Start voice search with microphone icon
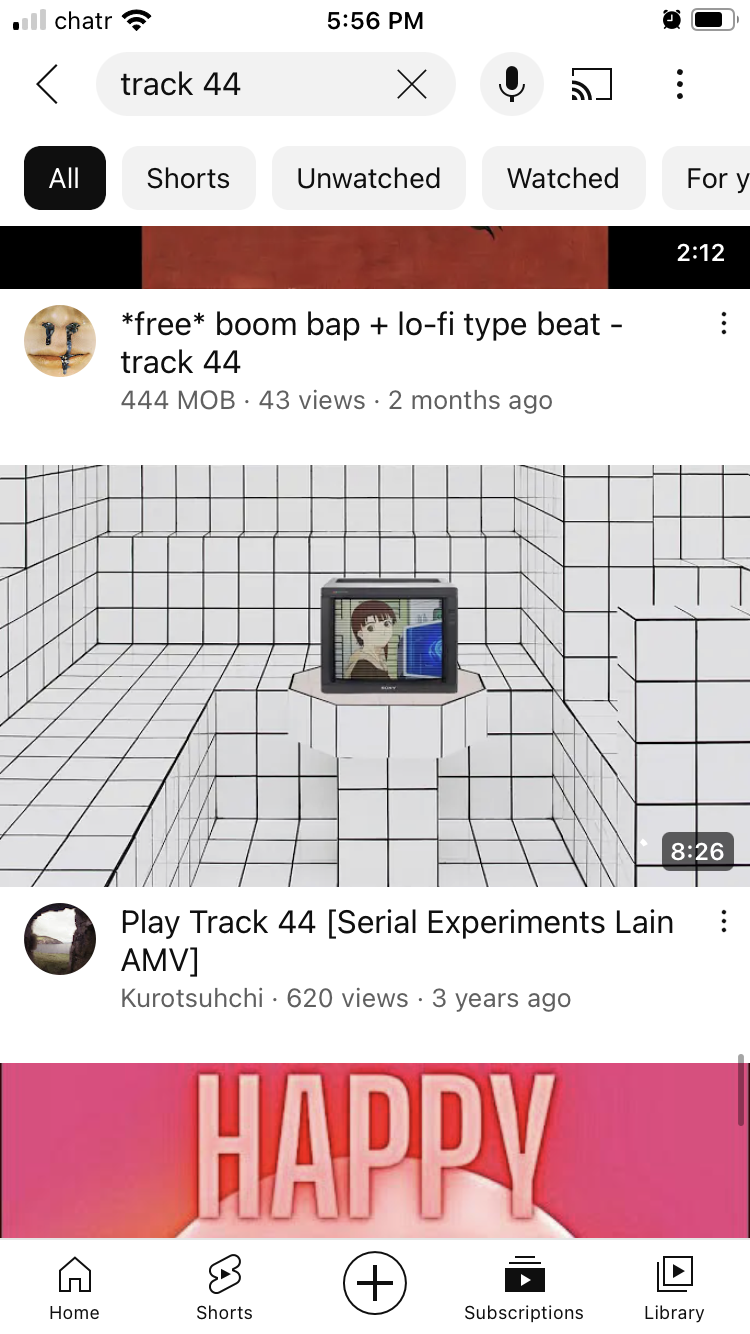 click(x=512, y=85)
